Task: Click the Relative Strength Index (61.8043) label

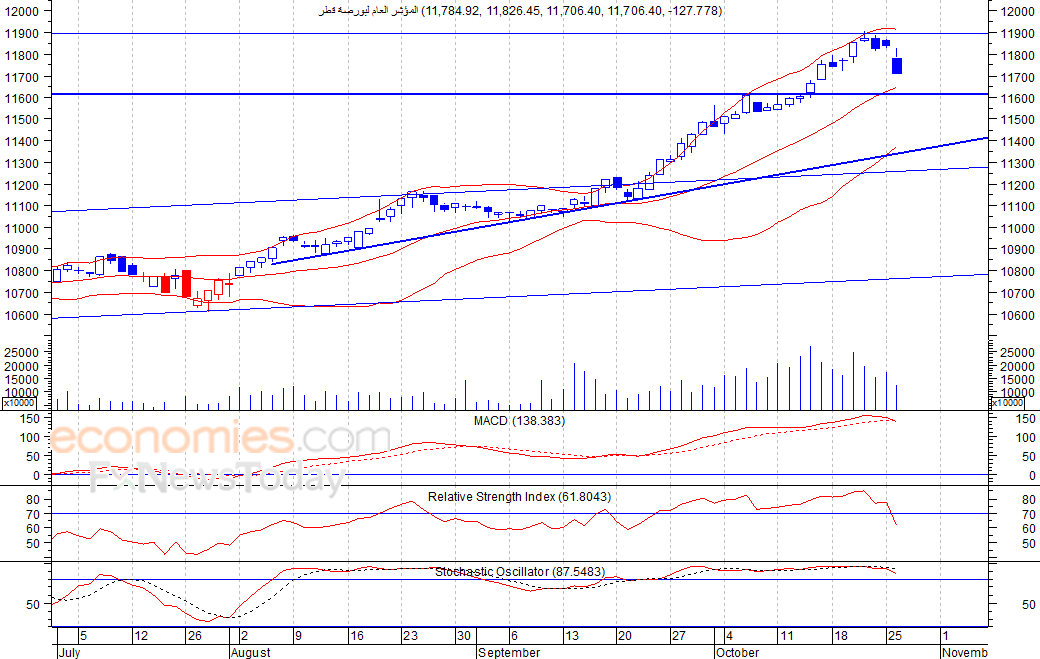Action: [519, 497]
